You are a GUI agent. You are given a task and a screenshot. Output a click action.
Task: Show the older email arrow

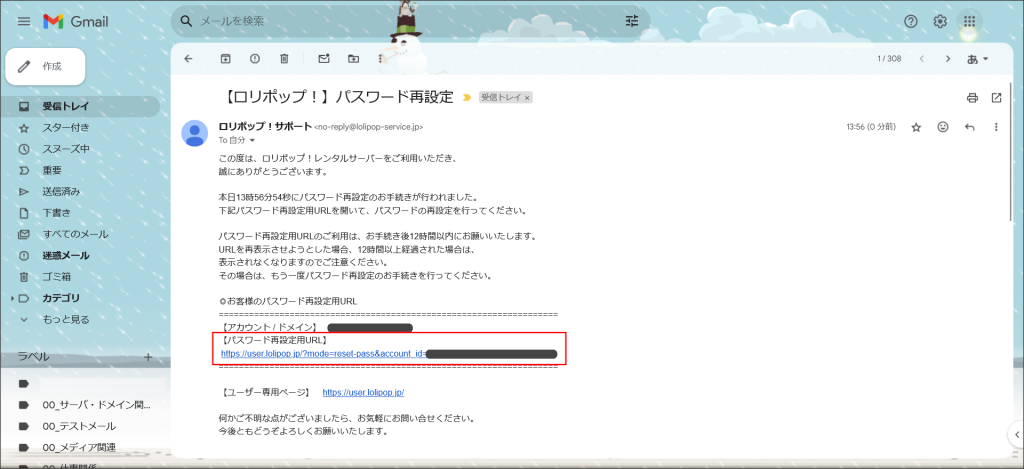click(x=948, y=59)
